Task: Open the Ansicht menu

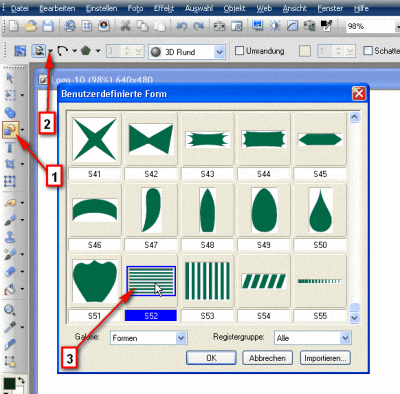Action: coord(295,8)
